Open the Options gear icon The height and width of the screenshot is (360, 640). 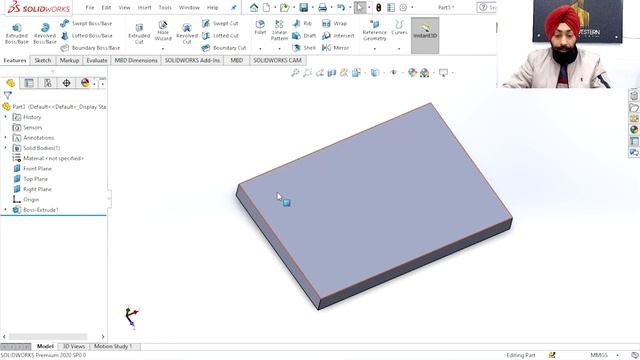coord(403,7)
